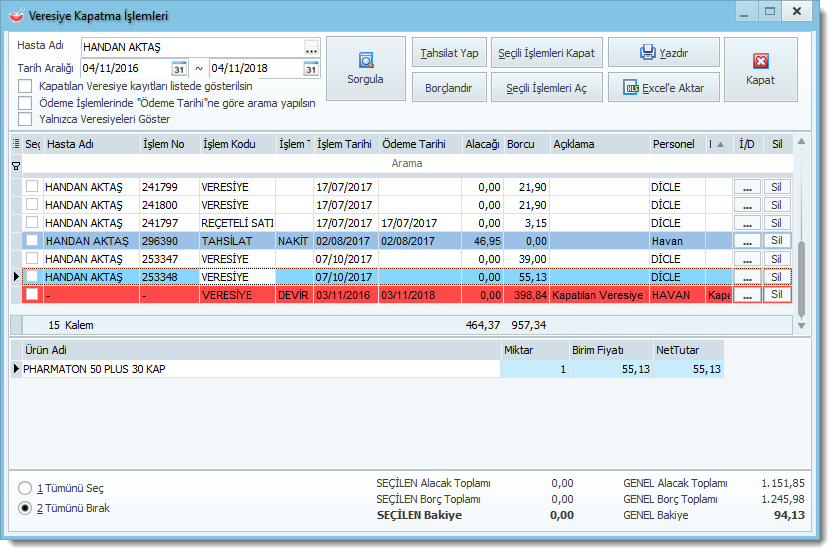Click the grid scrollbar down arrow
The height and width of the screenshot is (555, 835).
801,325
